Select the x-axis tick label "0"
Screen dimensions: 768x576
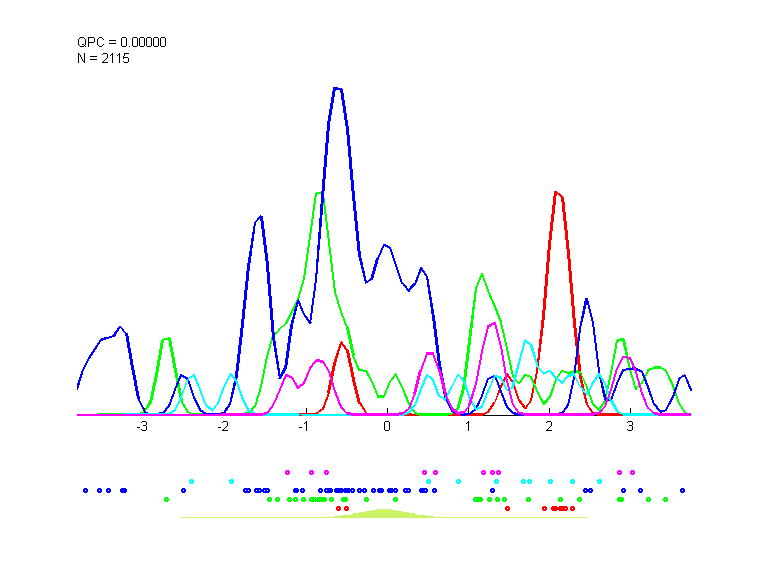387,426
